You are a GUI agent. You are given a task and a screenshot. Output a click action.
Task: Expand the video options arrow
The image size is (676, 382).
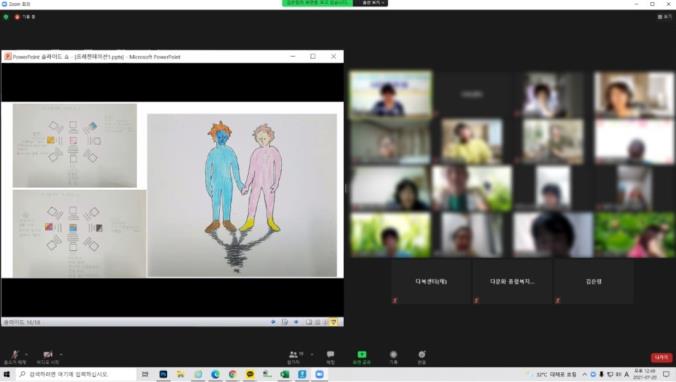click(x=61, y=354)
